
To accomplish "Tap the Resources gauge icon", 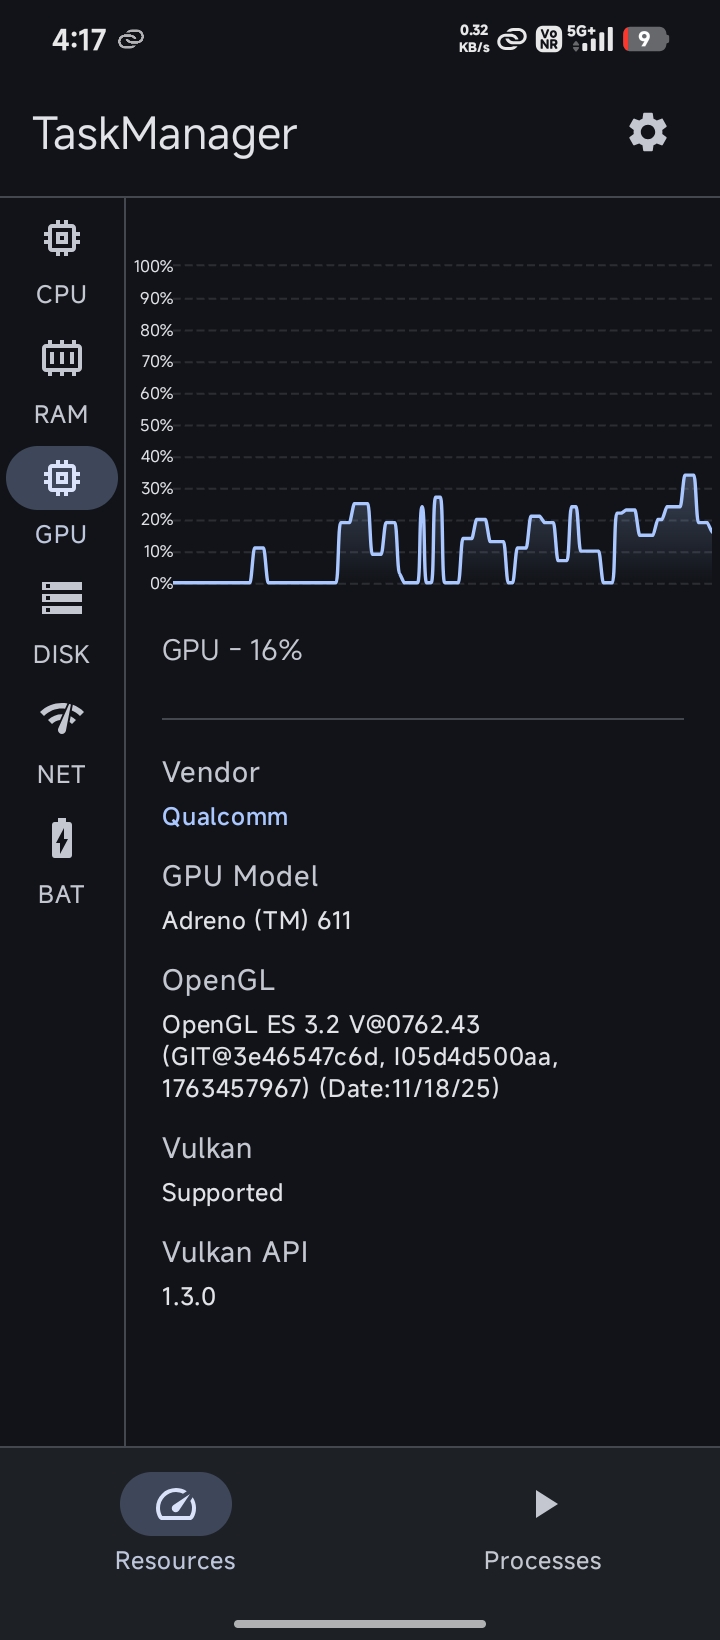I will 176,1504.
